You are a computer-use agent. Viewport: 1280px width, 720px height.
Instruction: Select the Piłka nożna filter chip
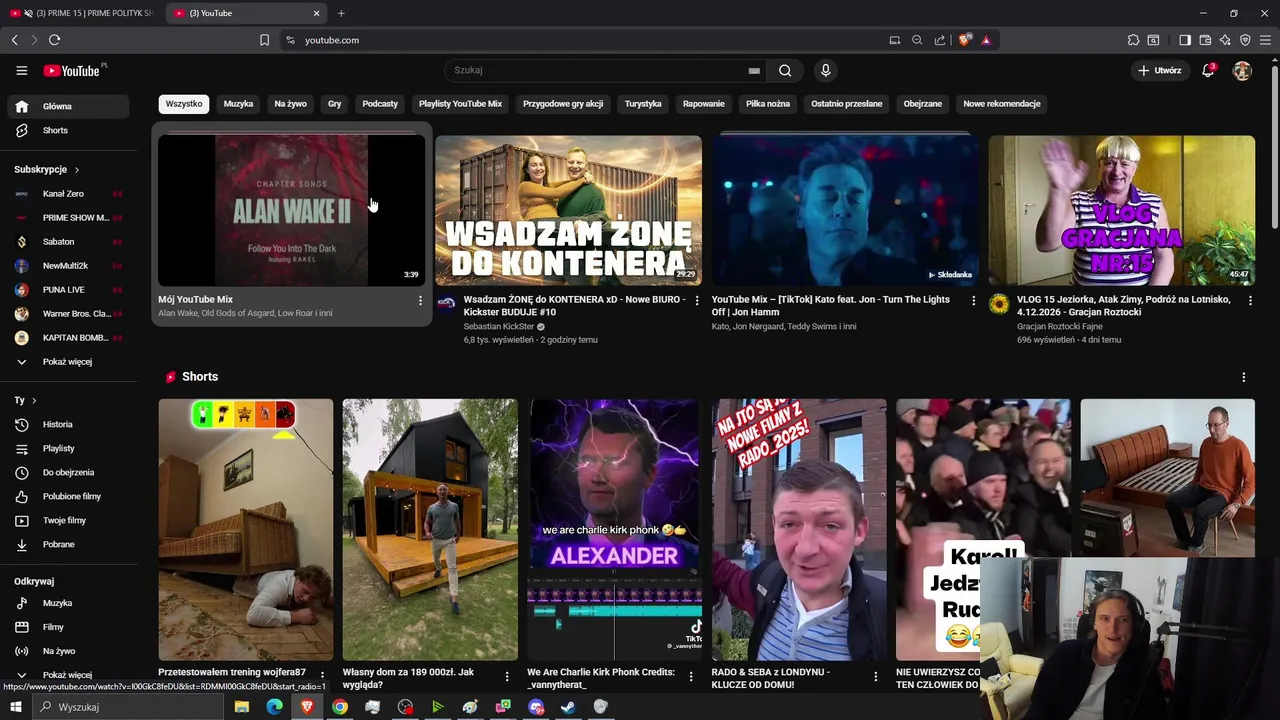[x=768, y=104]
